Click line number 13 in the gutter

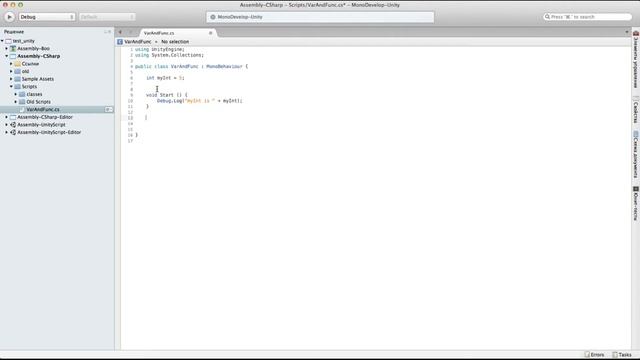point(130,118)
